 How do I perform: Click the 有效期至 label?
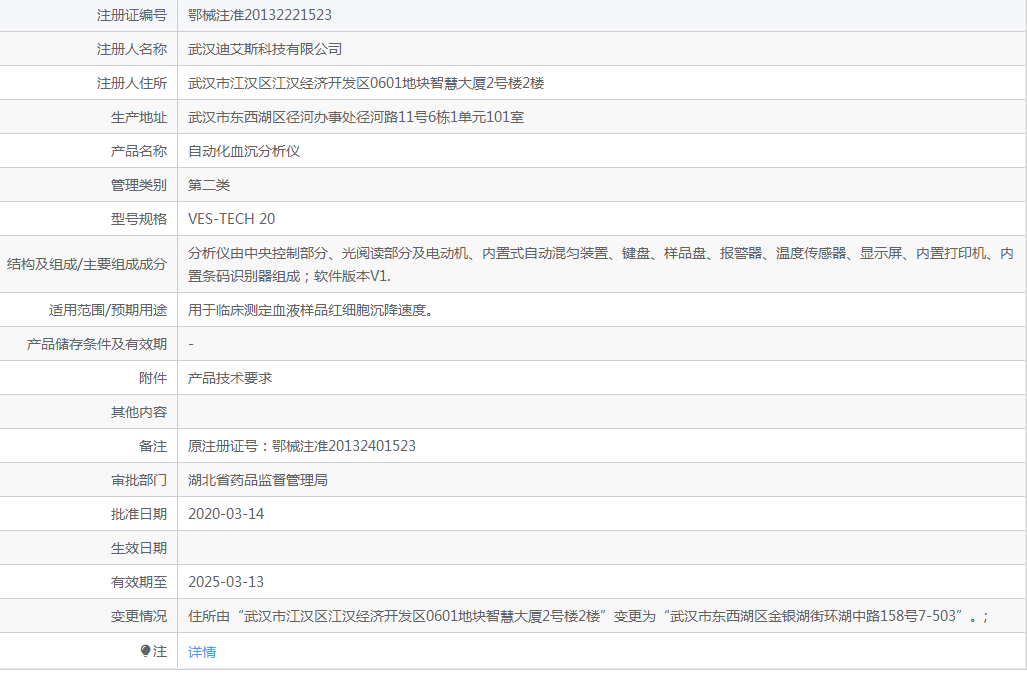coord(139,582)
